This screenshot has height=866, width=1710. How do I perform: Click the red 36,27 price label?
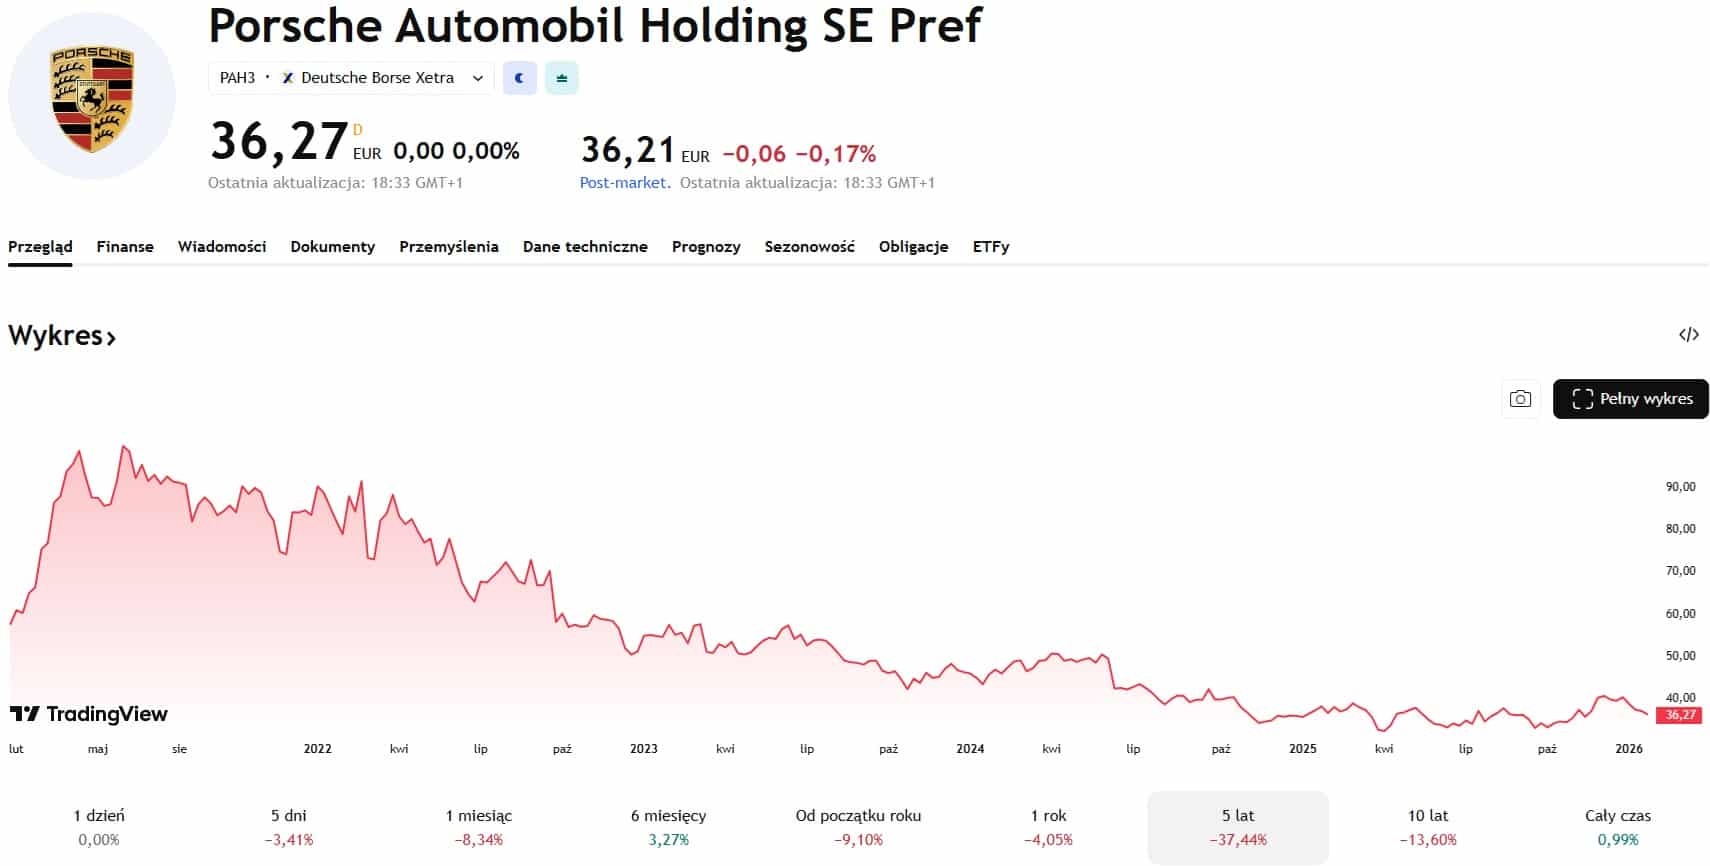[x=1680, y=715]
